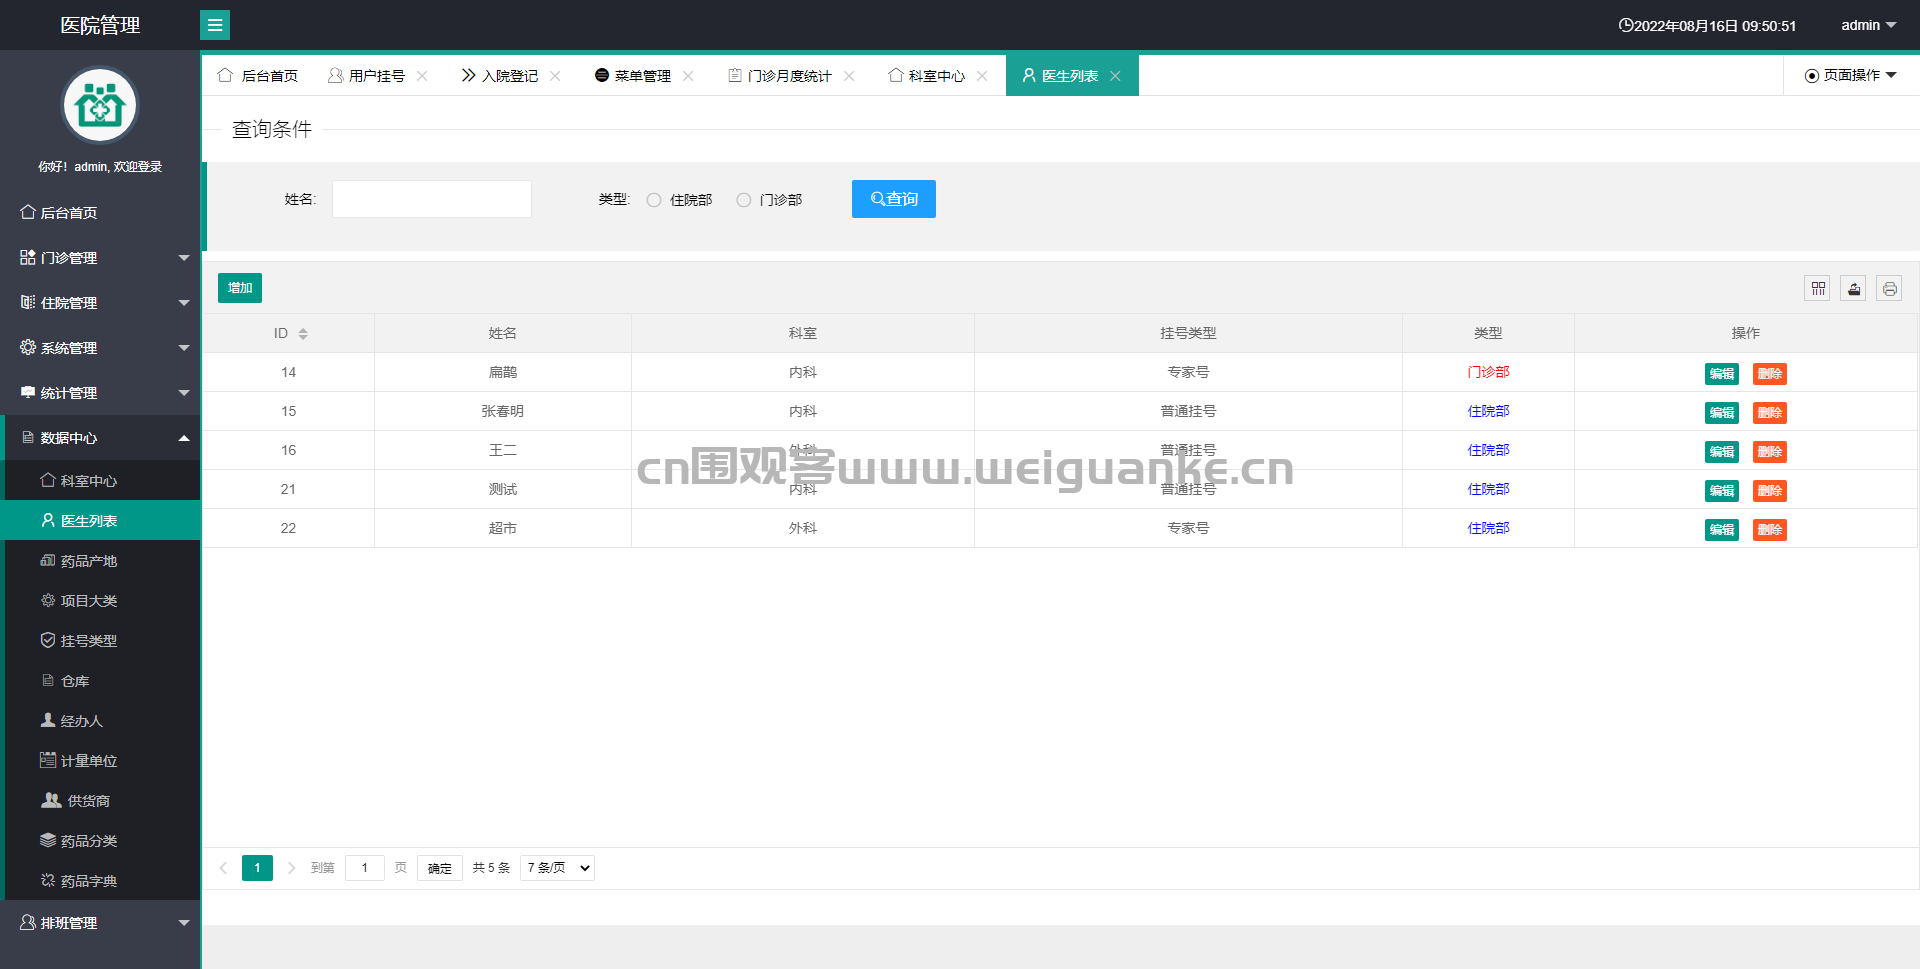
Task: Click the print table icon
Action: 1889,289
